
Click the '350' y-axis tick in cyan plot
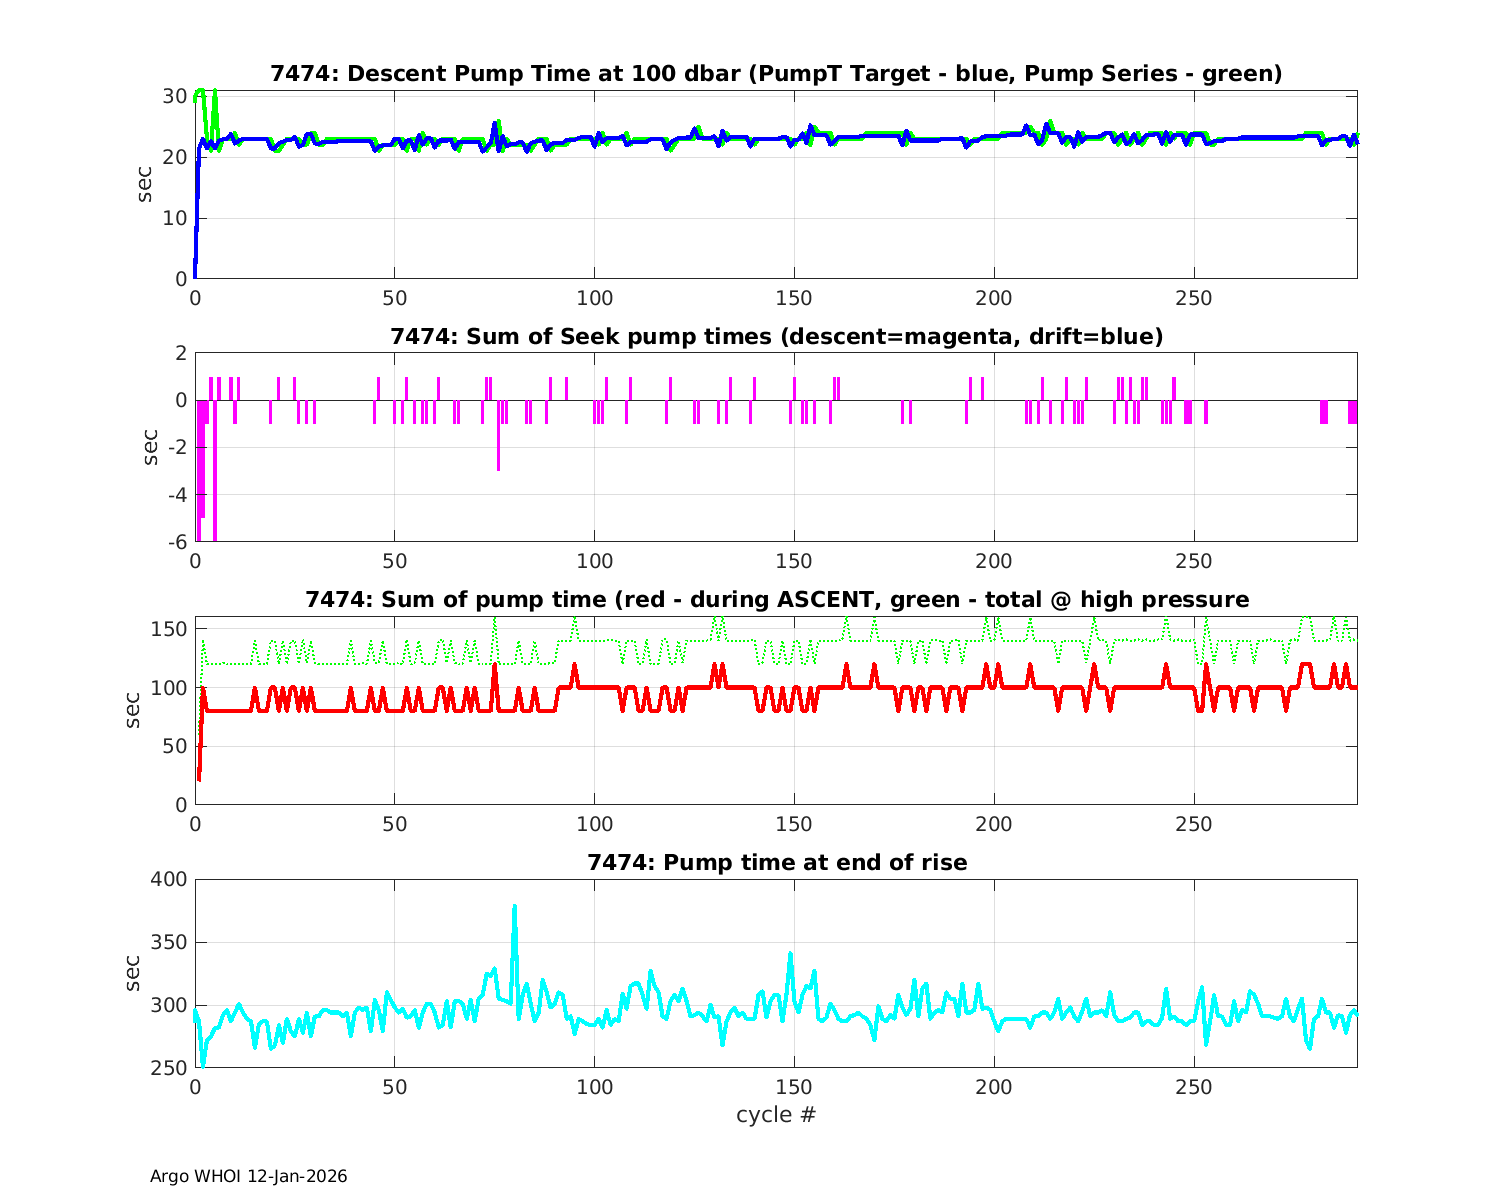click(169, 943)
